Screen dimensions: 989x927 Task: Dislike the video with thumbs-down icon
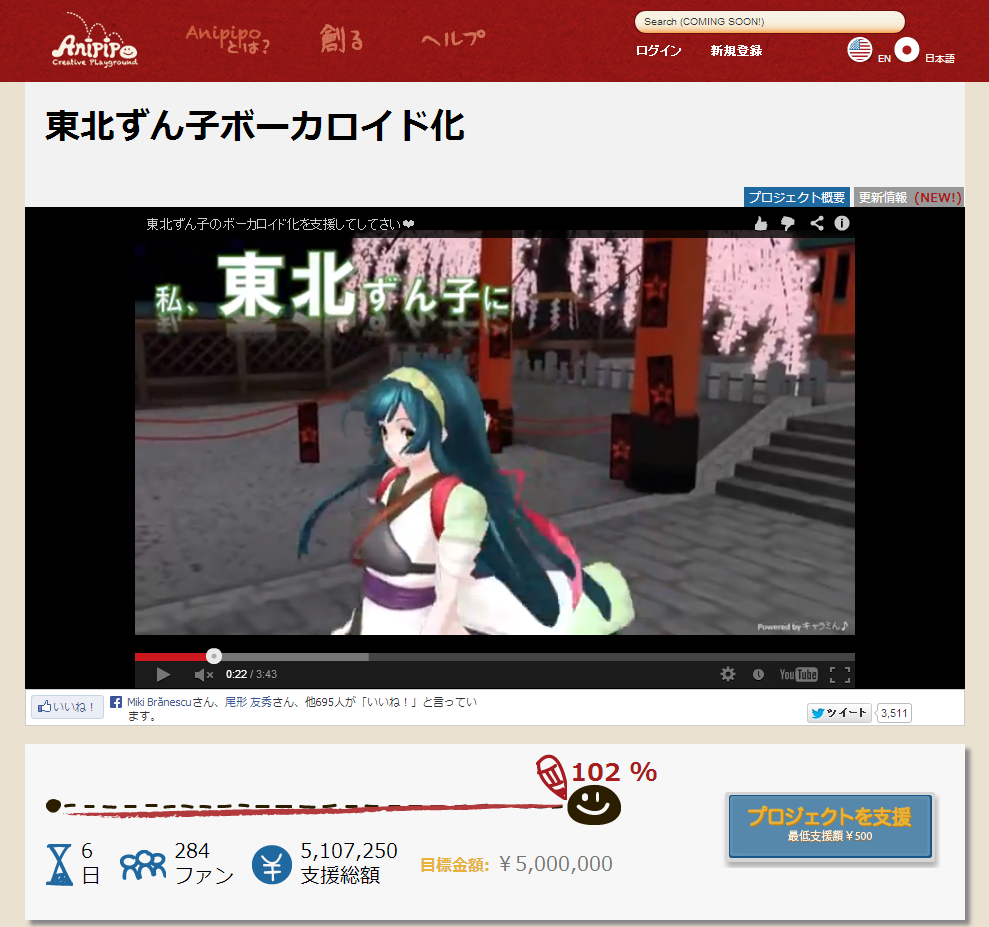788,223
